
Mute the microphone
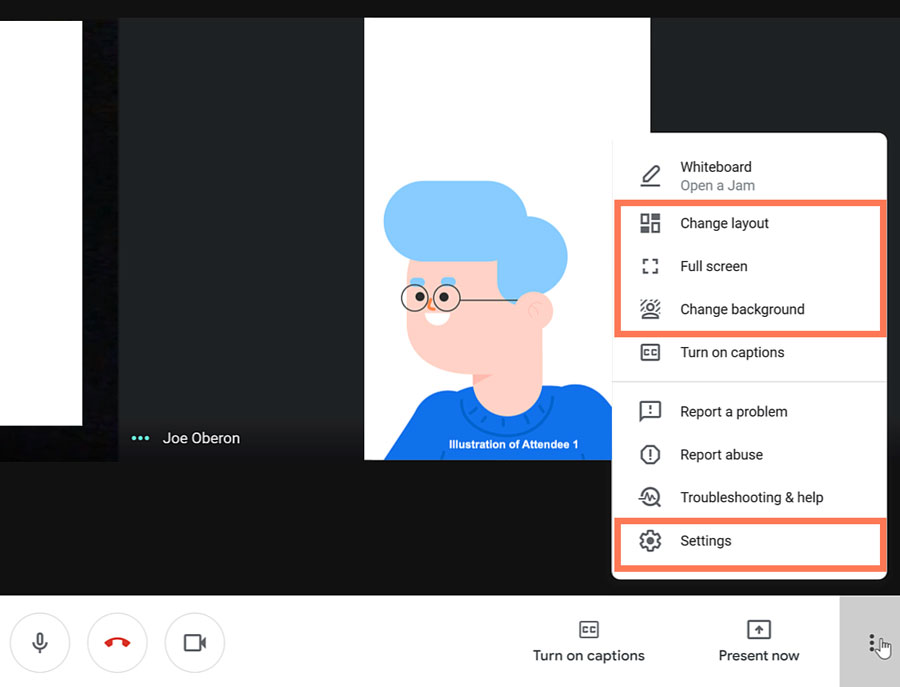(40, 642)
